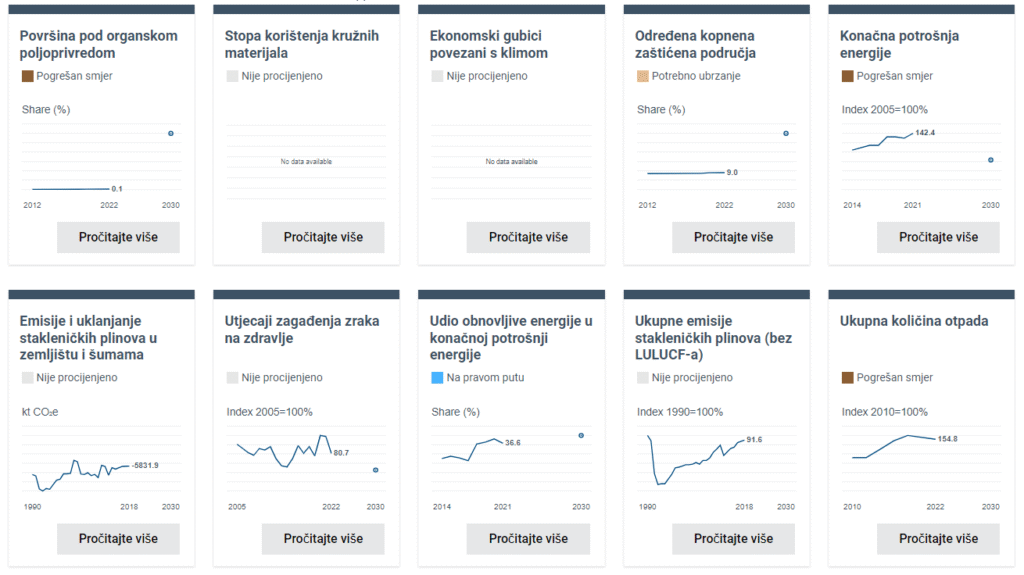Open 'Pročitajte više' for 'Ukupna količina otpada'

938,539
